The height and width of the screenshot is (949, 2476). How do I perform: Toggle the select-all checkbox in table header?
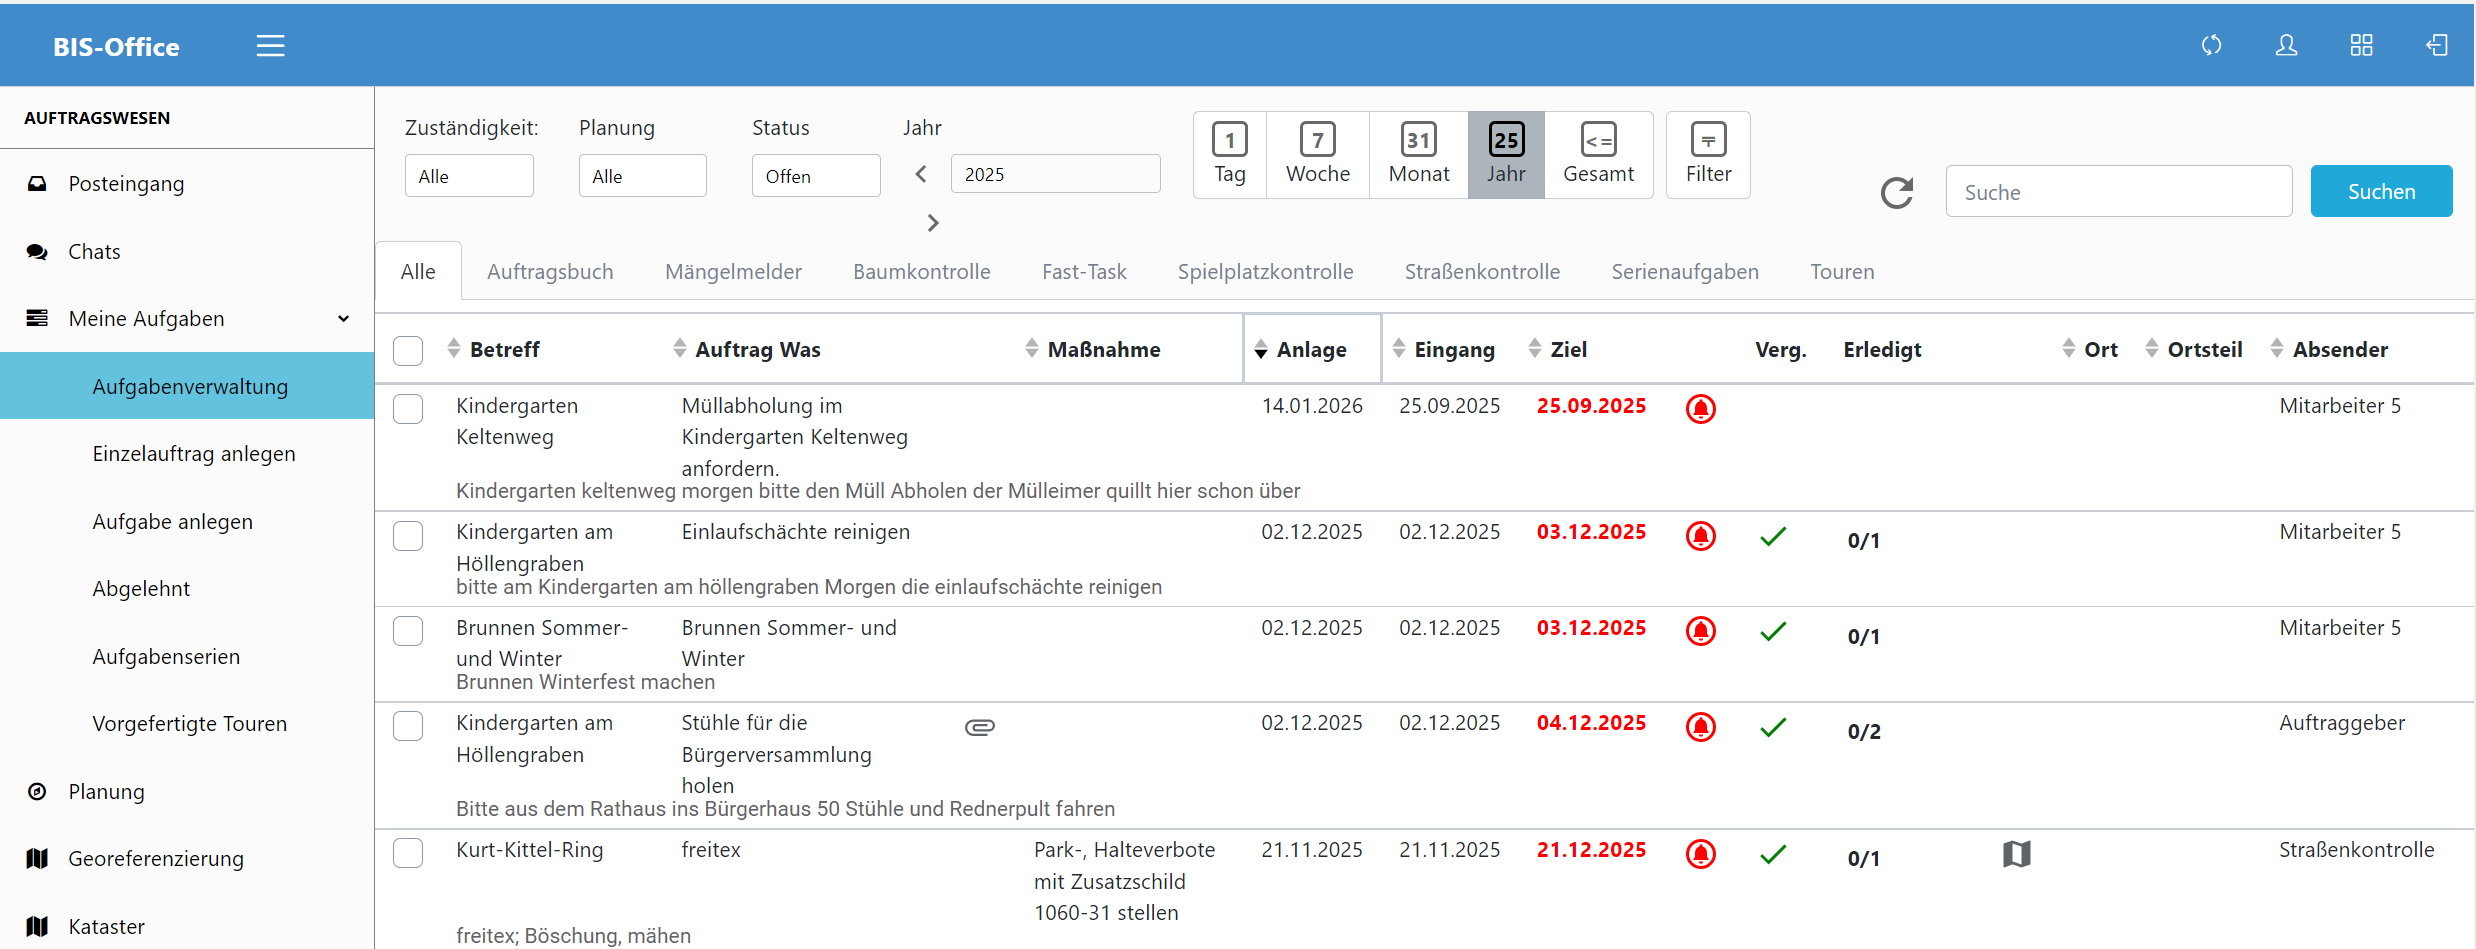[x=408, y=351]
